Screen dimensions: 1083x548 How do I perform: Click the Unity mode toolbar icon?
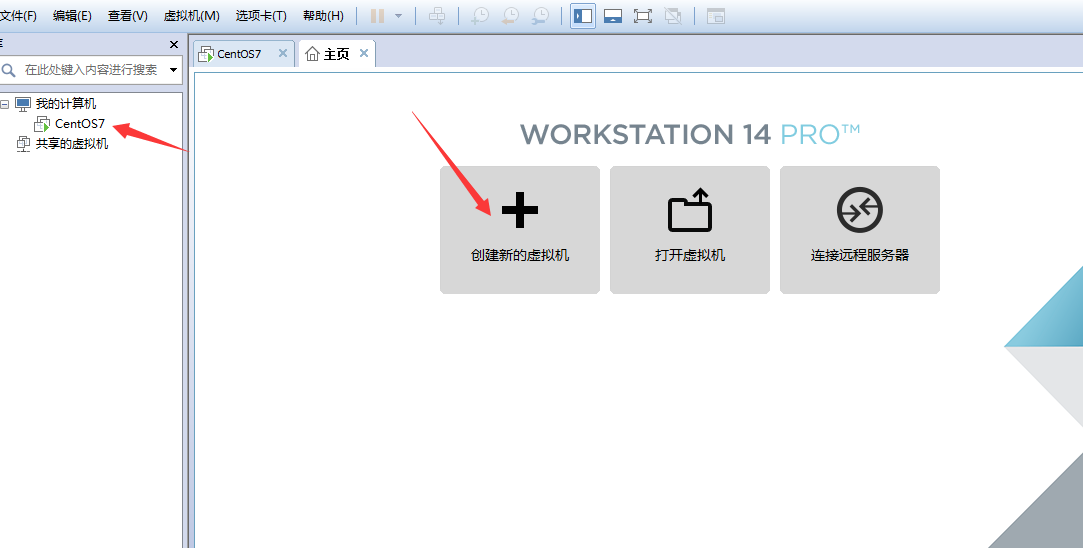tap(673, 16)
